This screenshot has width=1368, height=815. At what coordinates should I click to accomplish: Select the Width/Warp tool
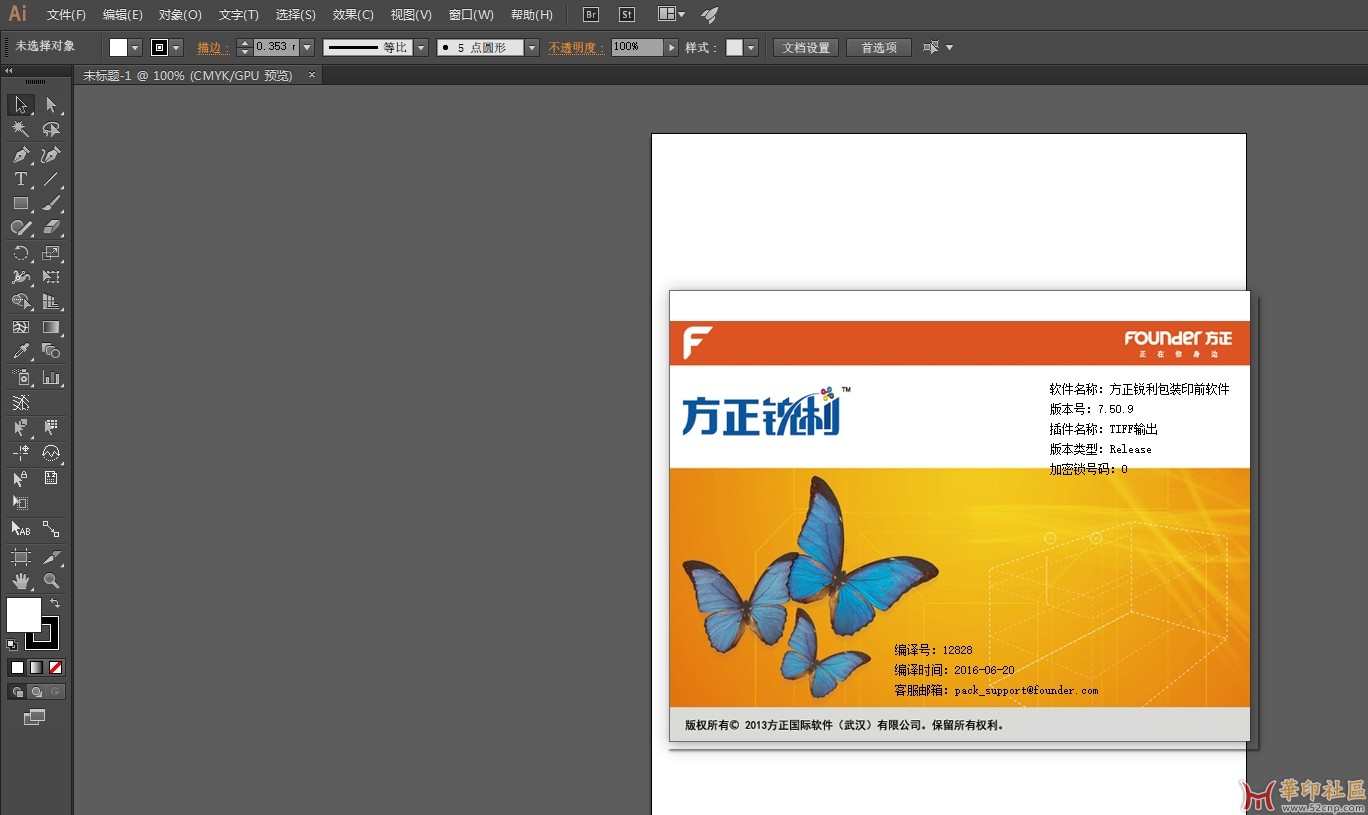pos(21,277)
